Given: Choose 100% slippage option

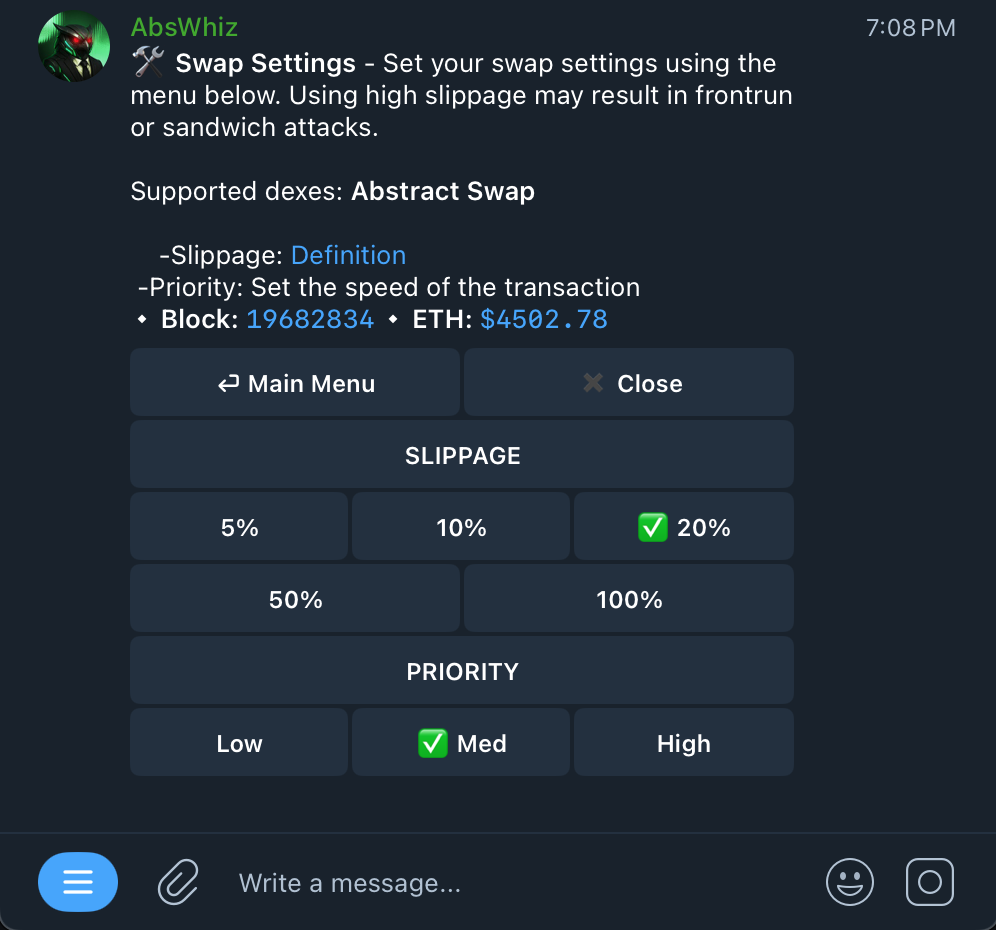Looking at the screenshot, I should click(x=629, y=600).
